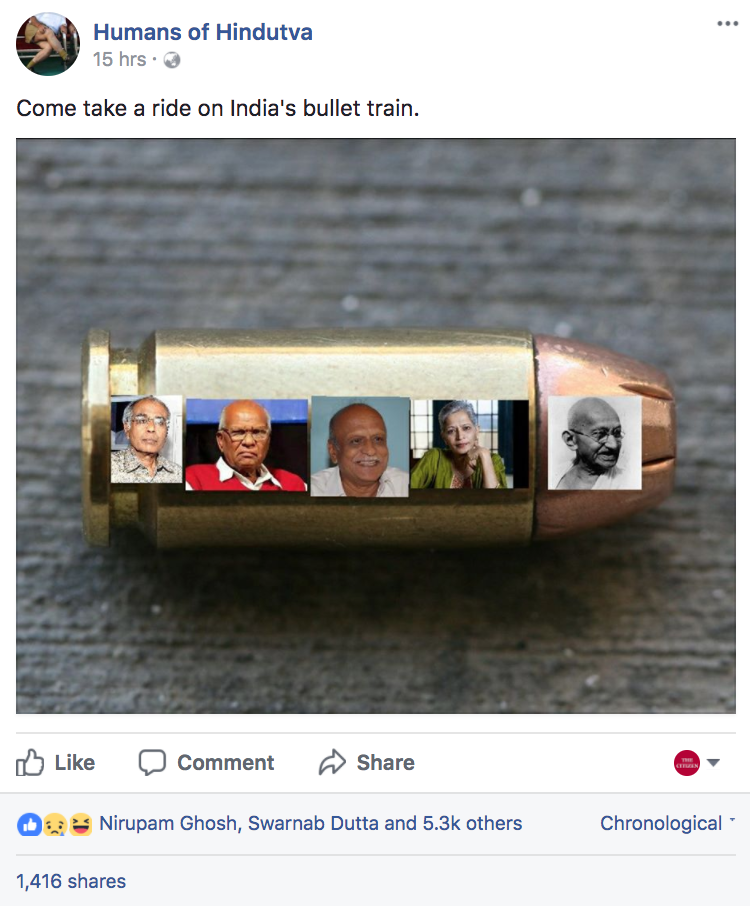Viewport: 750px width, 906px height.
Task: Click the Share arrow icon
Action: pyautogui.click(x=332, y=762)
